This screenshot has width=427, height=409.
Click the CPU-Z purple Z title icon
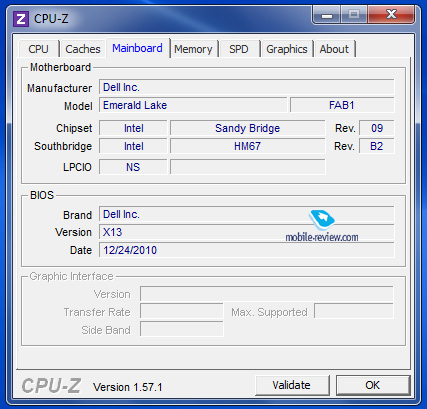(x=21, y=19)
